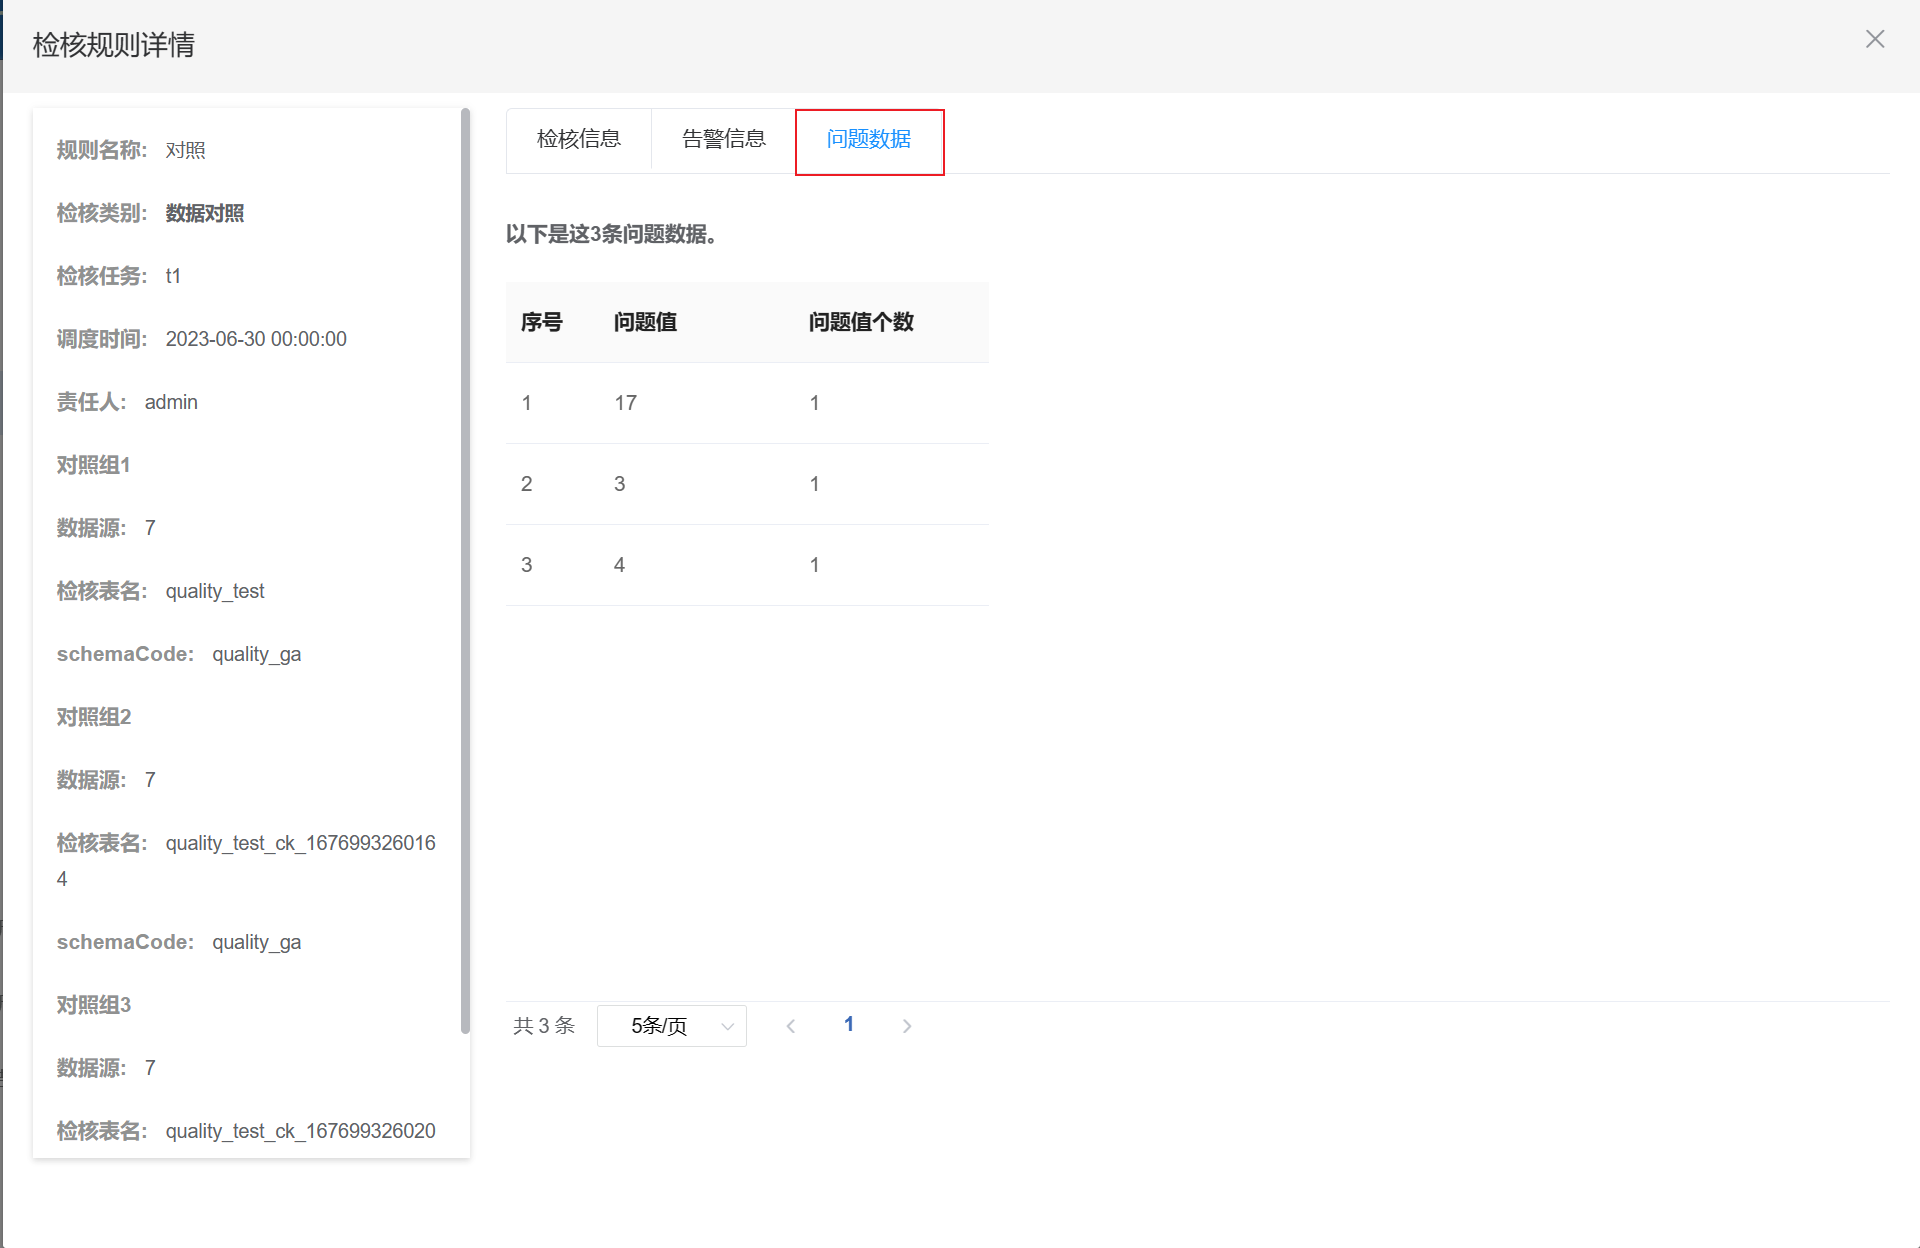Click the 对照组2 section heading
The image size is (1920, 1248).
[x=94, y=717]
